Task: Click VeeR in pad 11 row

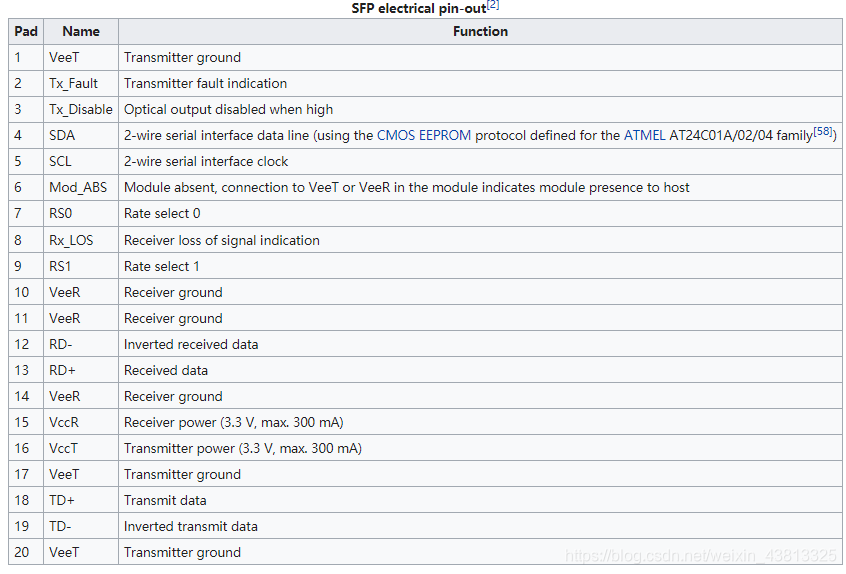Action: 64,318
